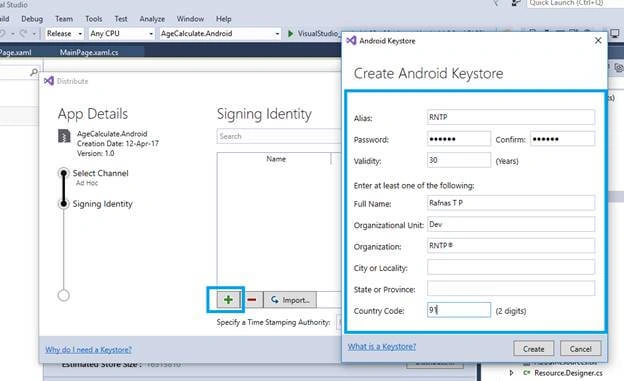624x381 pixels.
Task: Click the 'Version: 1.0' text
Action: click(x=96, y=153)
